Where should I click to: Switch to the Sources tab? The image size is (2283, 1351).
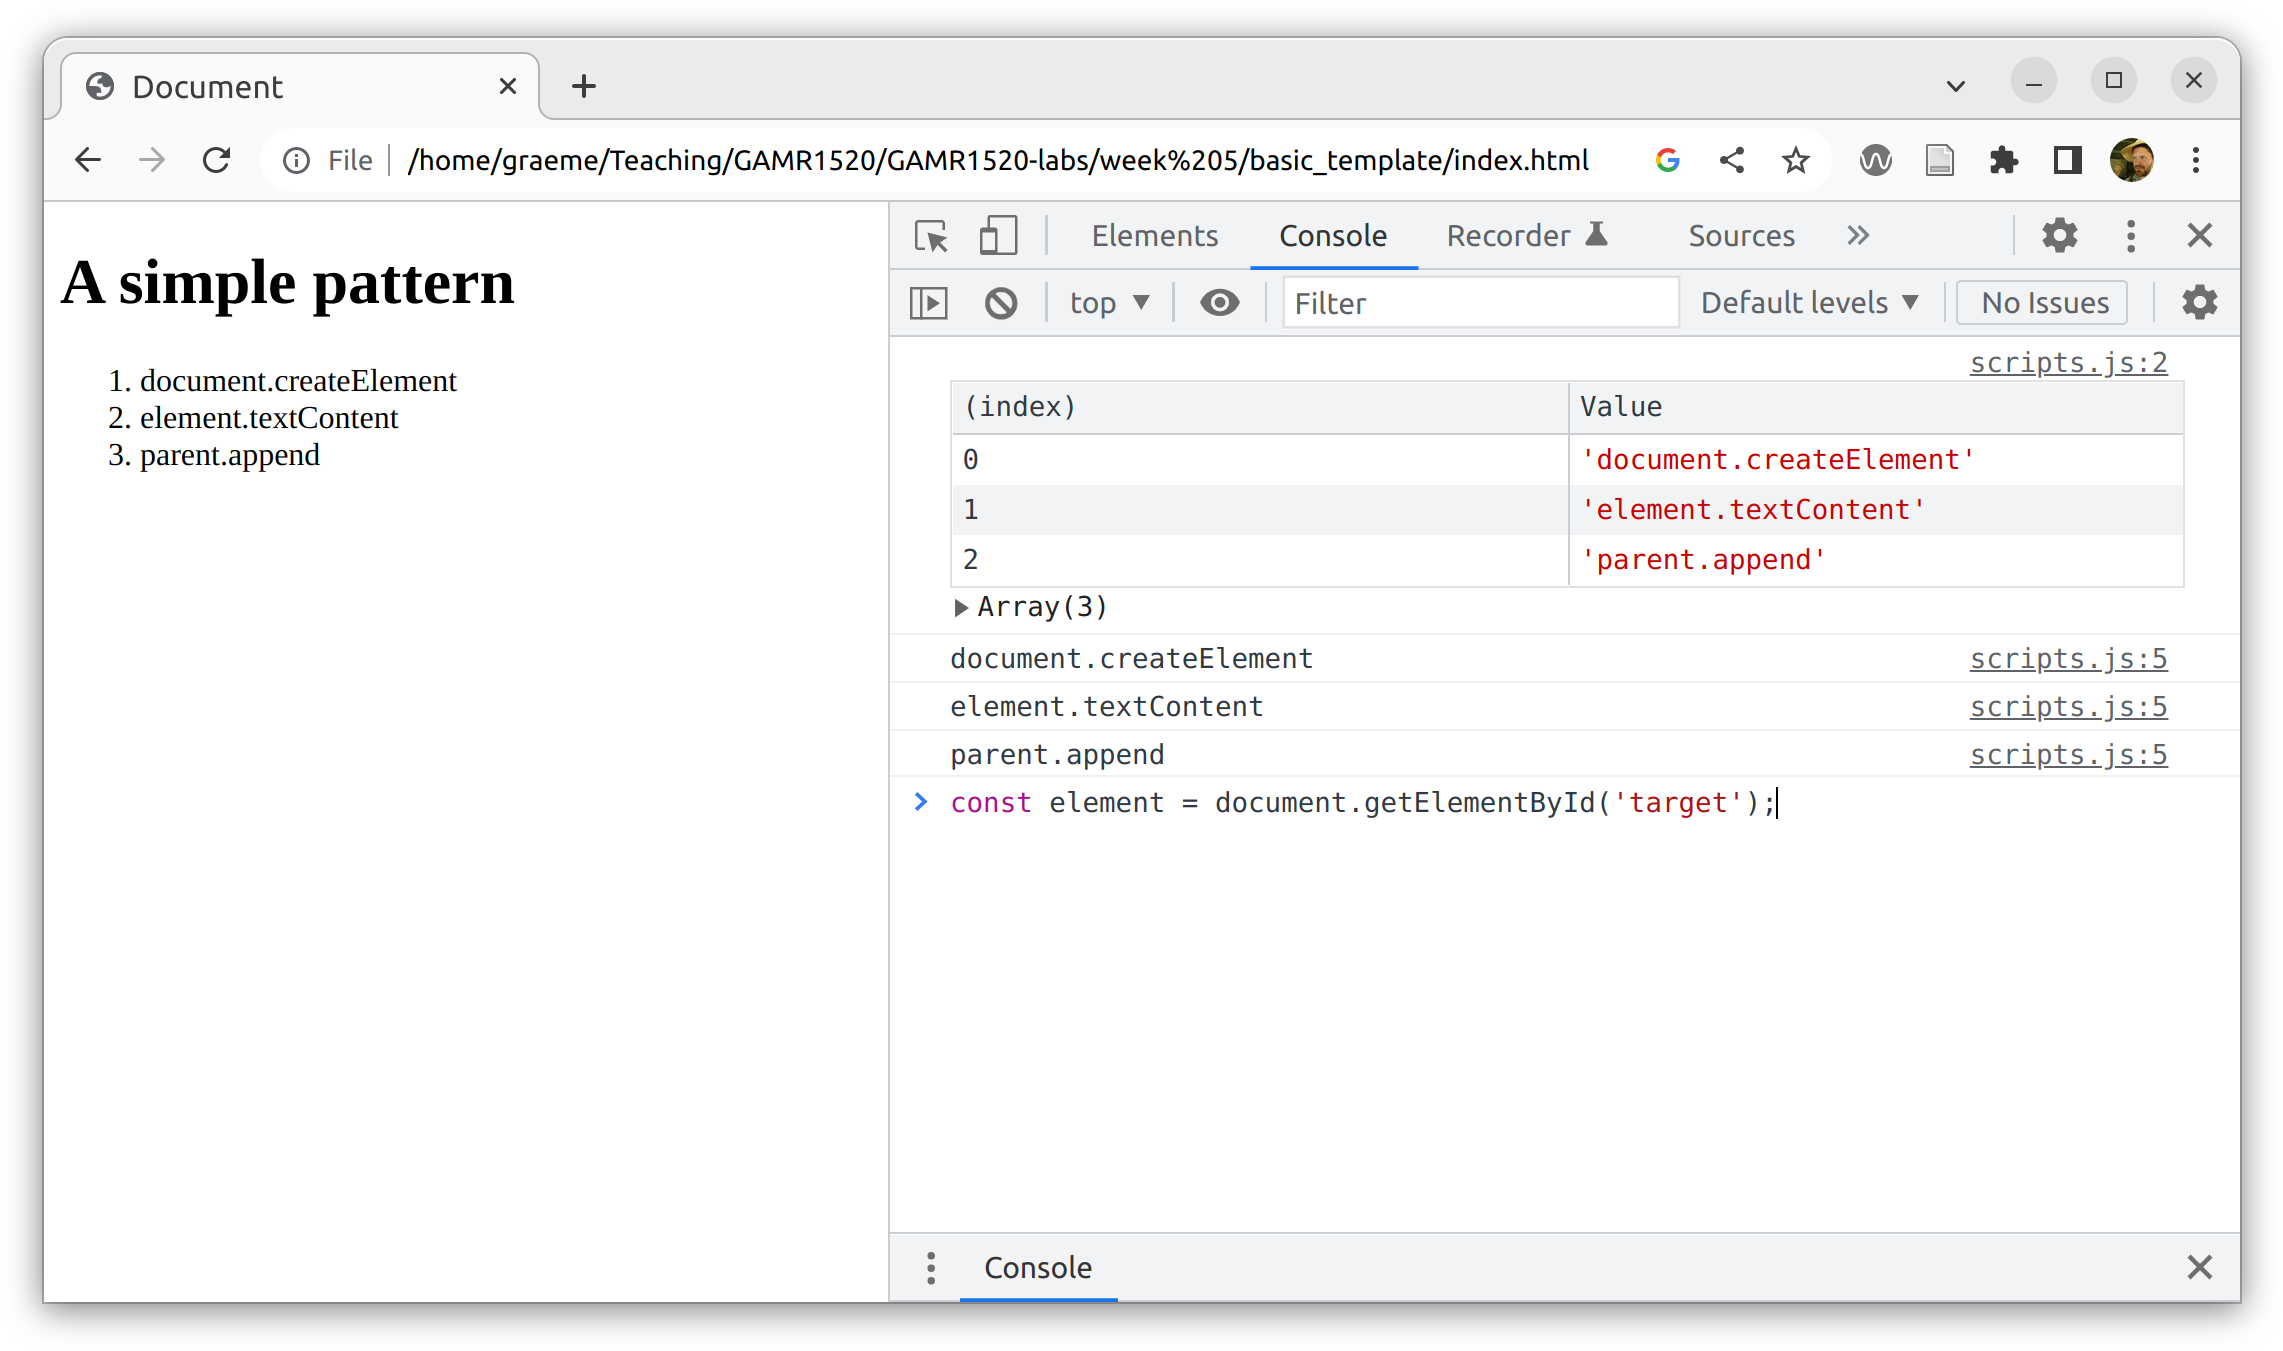(1740, 235)
